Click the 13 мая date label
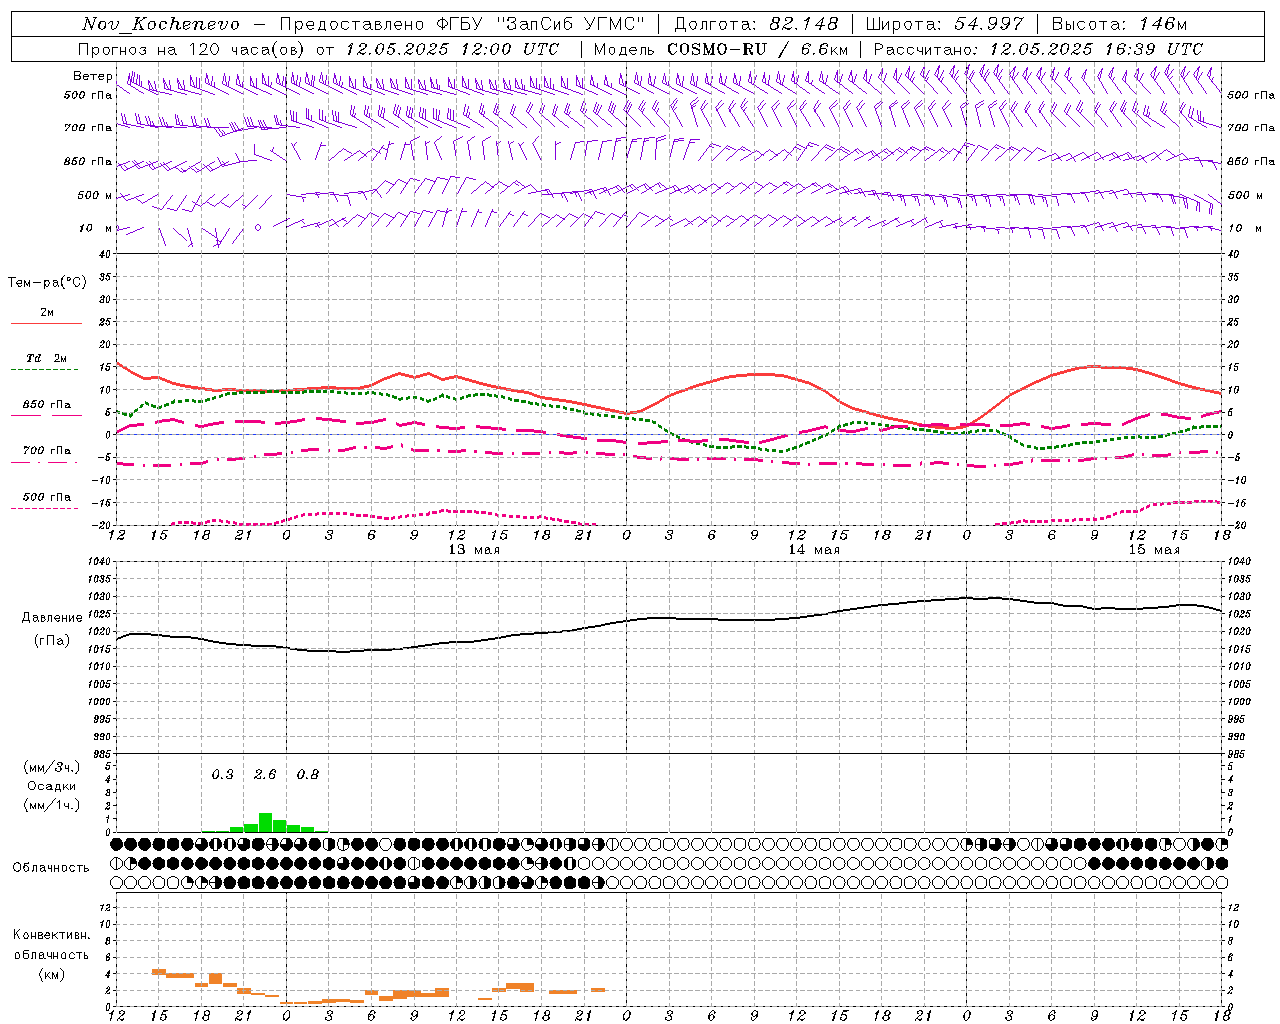The image size is (1280, 1024). click(x=474, y=550)
